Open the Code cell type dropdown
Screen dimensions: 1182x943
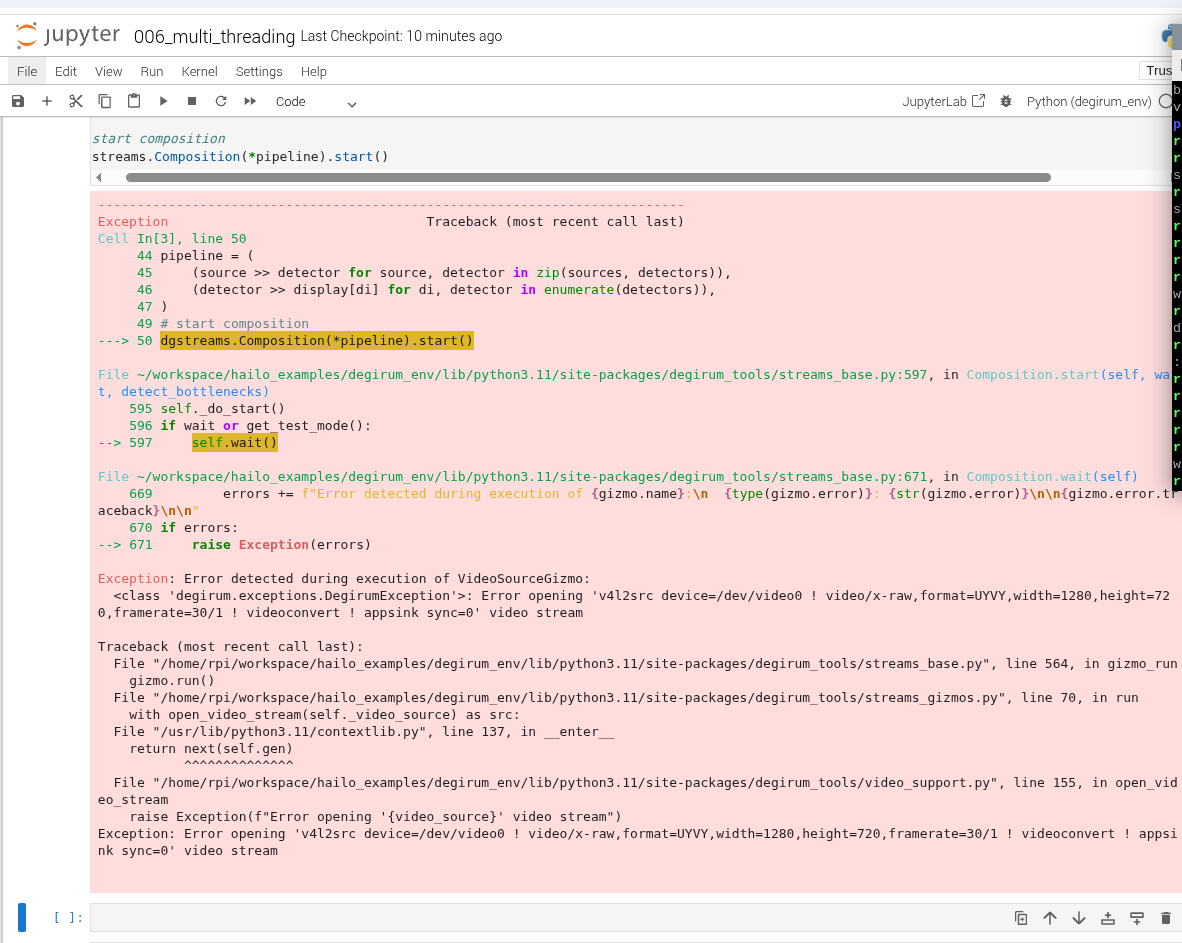point(315,102)
